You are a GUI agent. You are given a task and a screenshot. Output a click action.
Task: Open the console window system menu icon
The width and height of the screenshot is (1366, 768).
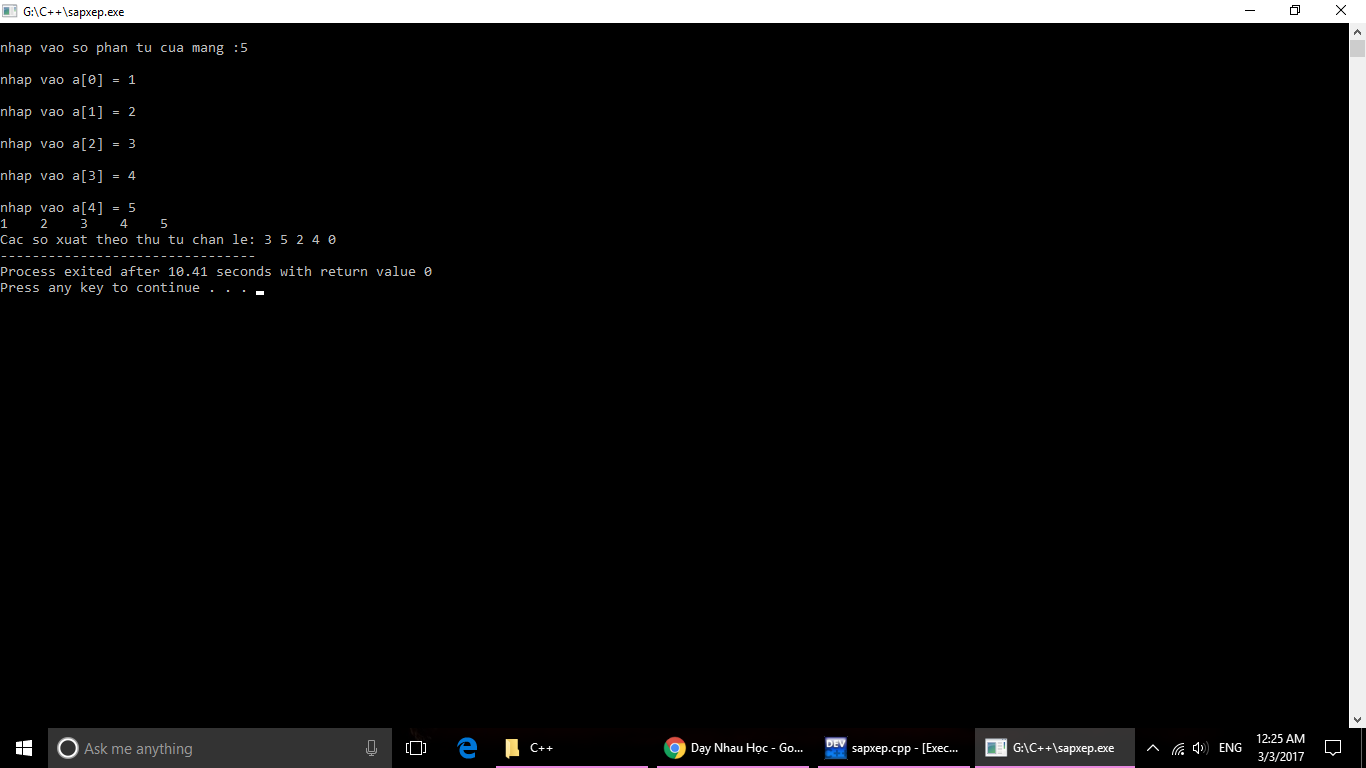10,11
